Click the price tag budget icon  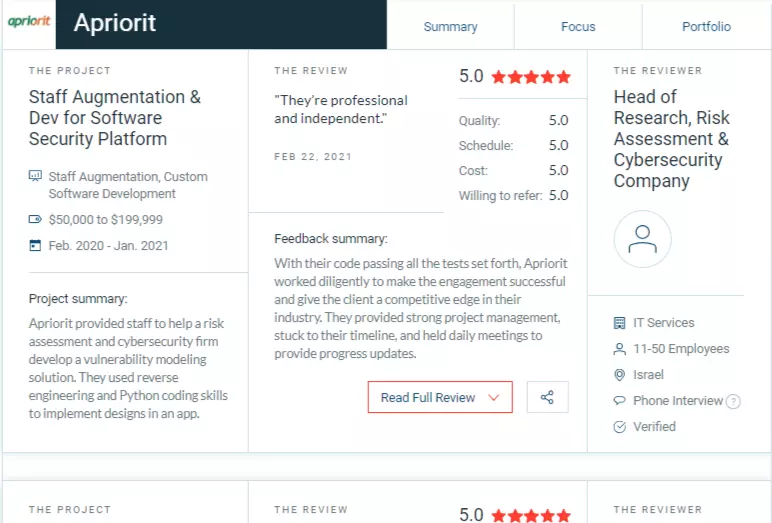(35, 219)
